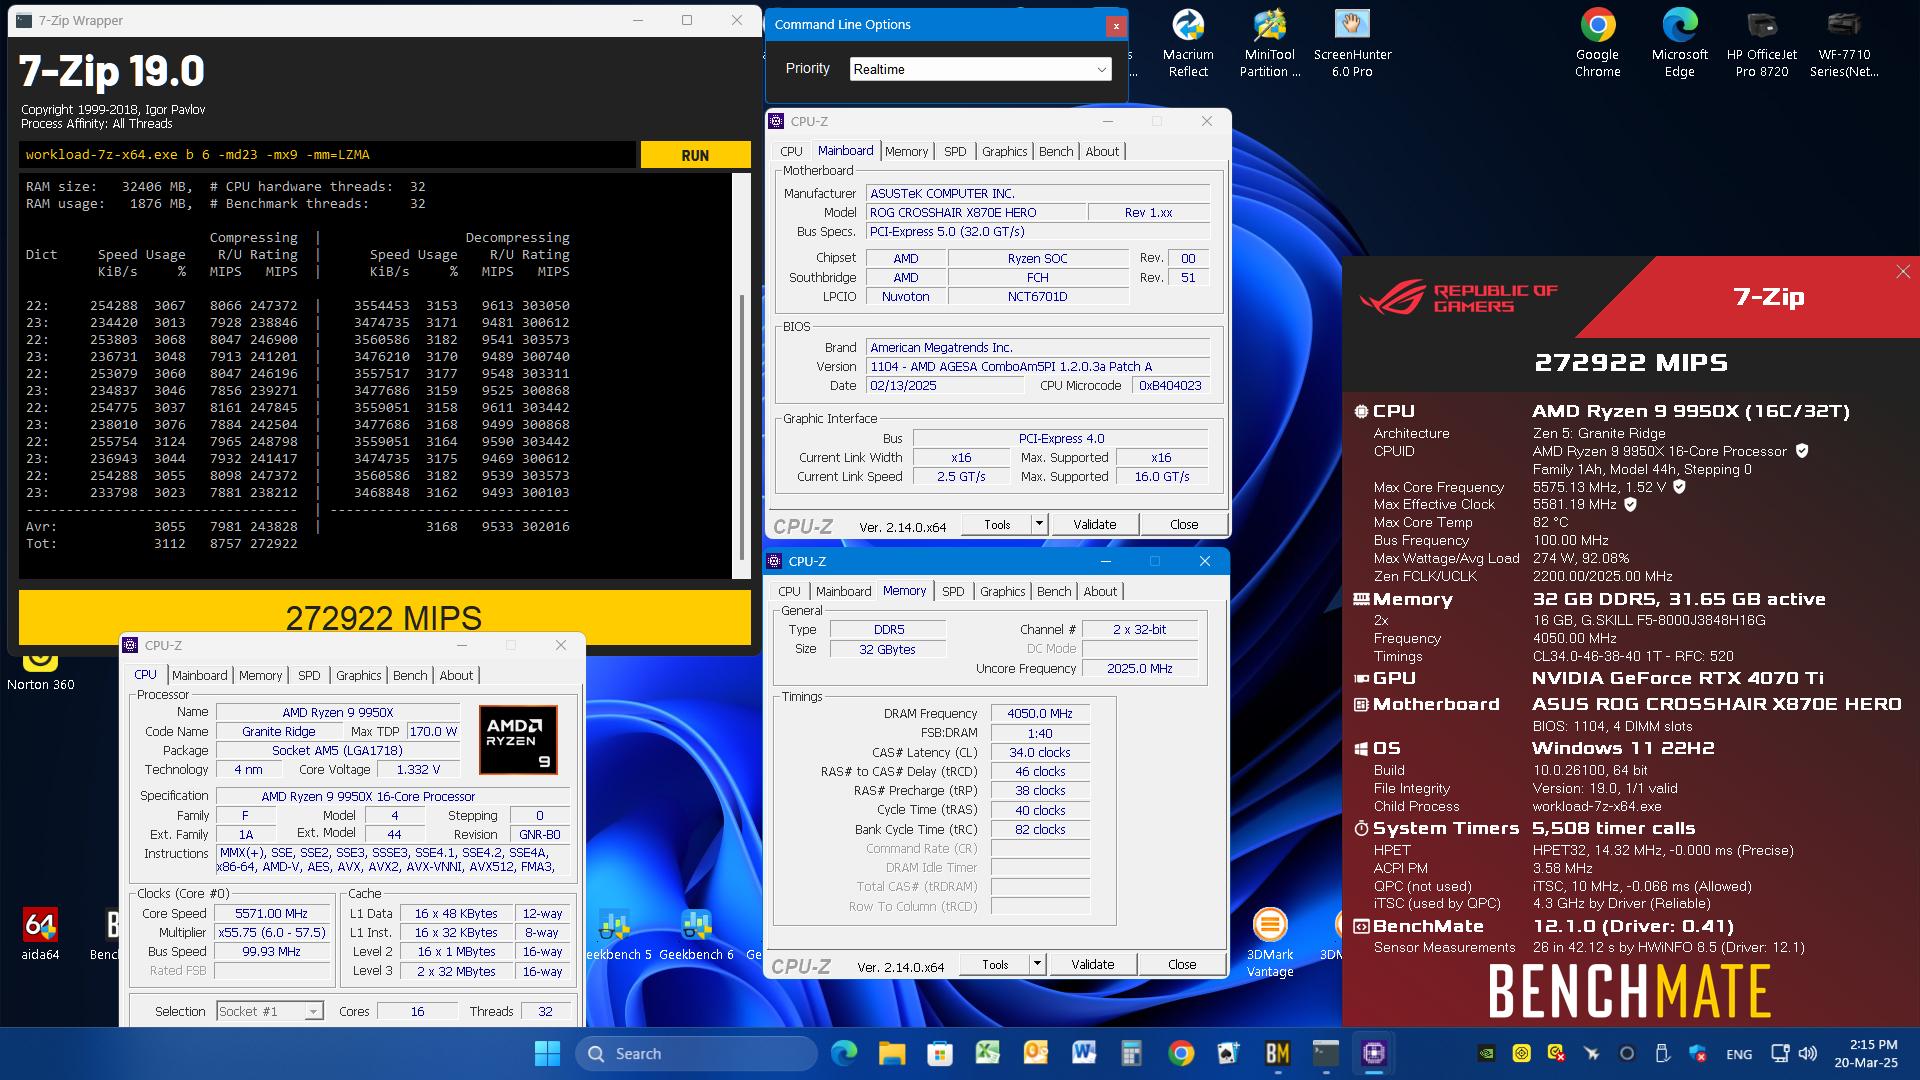Open the Macrium Reflect desktop icon
Screen dimensions: 1920x1080
point(1188,43)
